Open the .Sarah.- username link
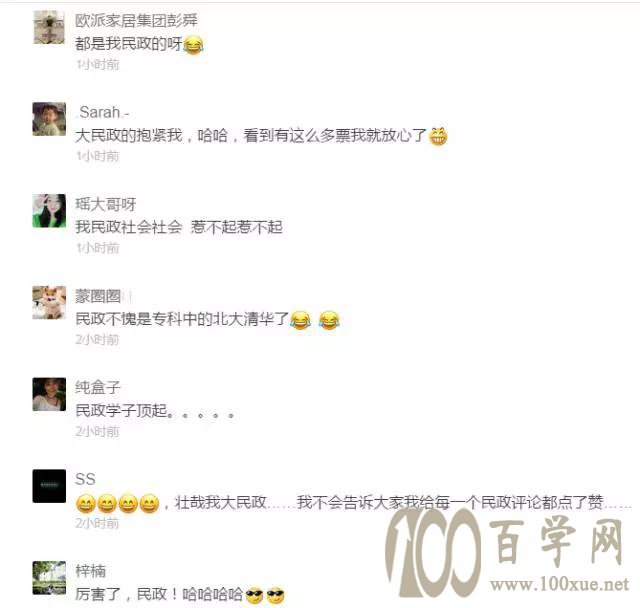This screenshot has width=640, height=608. (x=102, y=112)
